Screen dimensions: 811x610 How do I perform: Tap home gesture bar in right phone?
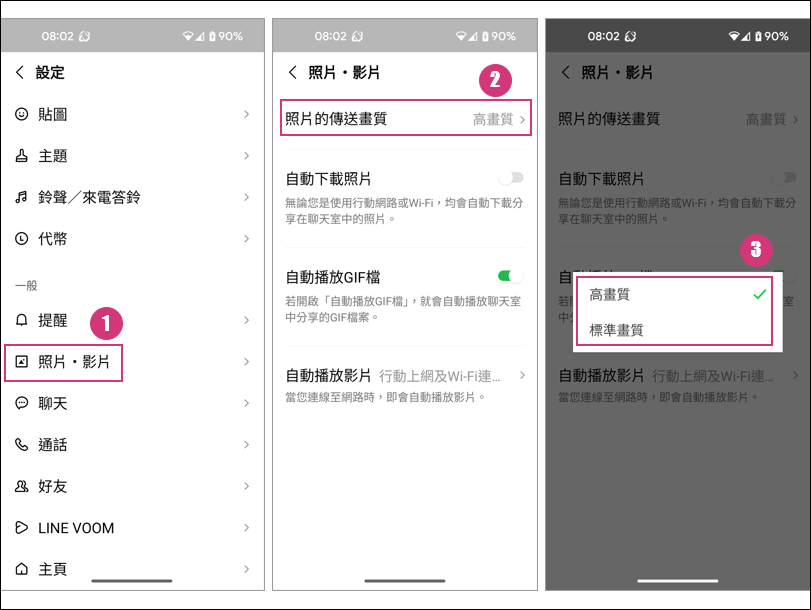tap(678, 581)
